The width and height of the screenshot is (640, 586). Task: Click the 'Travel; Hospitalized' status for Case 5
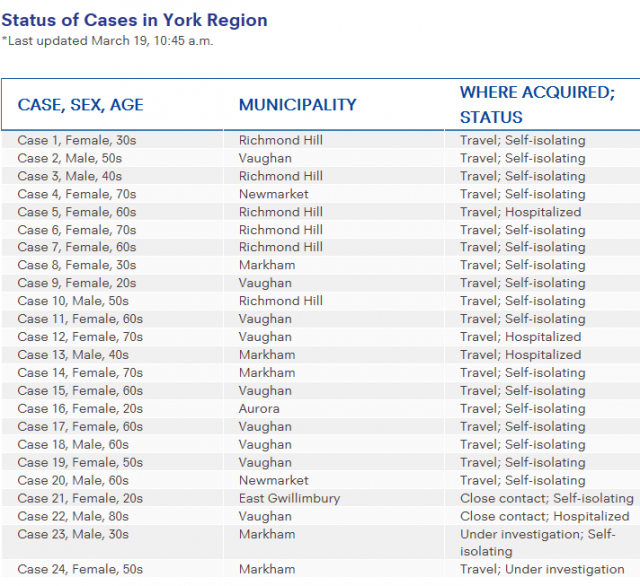click(520, 212)
